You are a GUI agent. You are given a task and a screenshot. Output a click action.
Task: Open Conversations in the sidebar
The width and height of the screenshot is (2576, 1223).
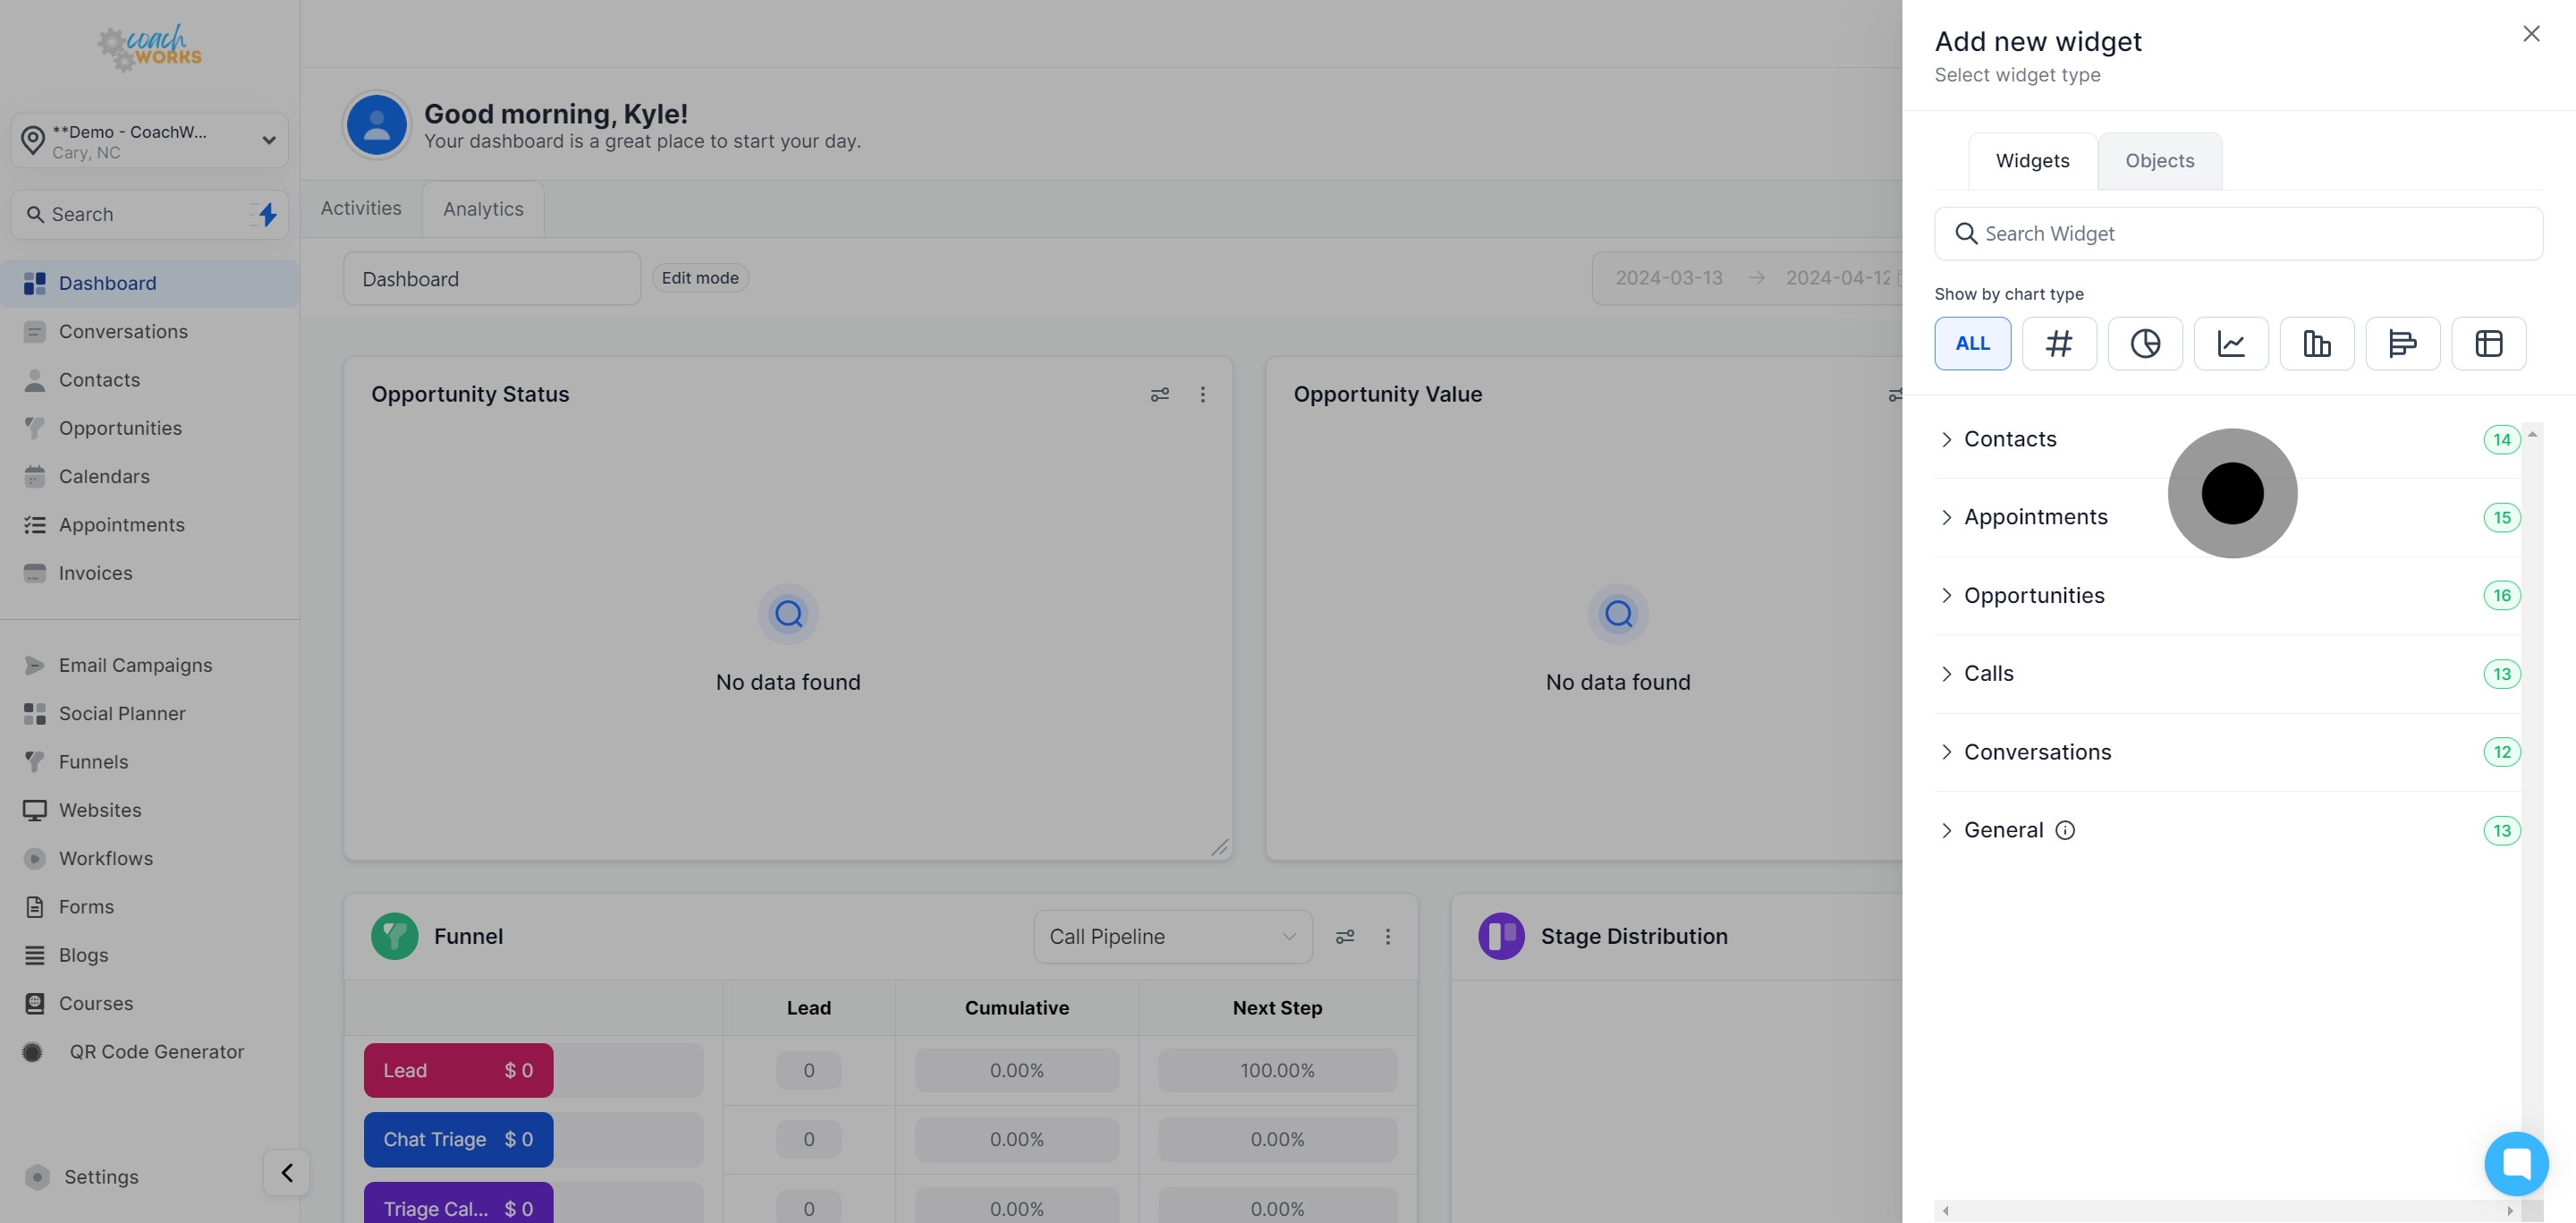point(123,332)
